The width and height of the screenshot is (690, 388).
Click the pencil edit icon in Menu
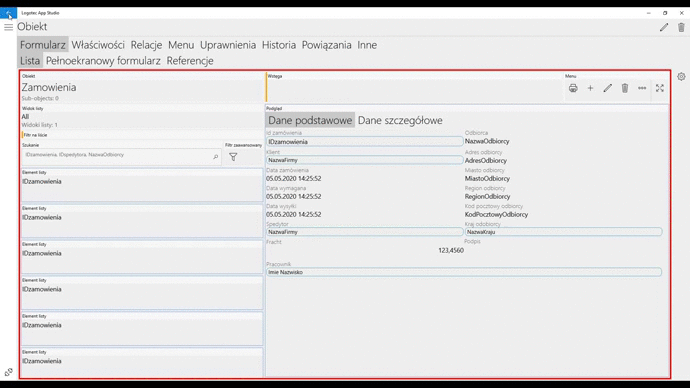(608, 88)
